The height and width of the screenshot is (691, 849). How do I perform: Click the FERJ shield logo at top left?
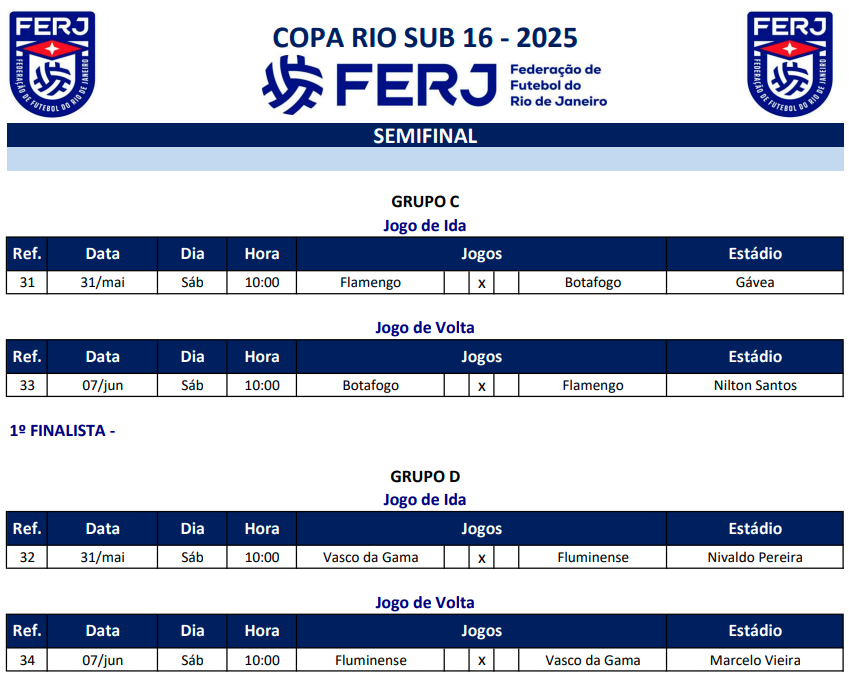[52, 62]
